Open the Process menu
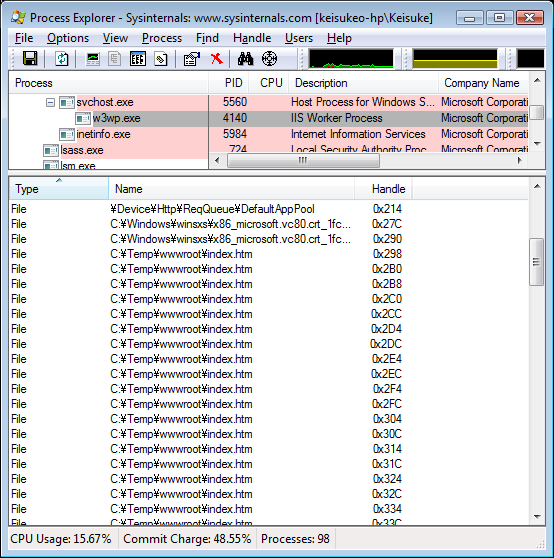The width and height of the screenshot is (554, 558). coord(162,38)
